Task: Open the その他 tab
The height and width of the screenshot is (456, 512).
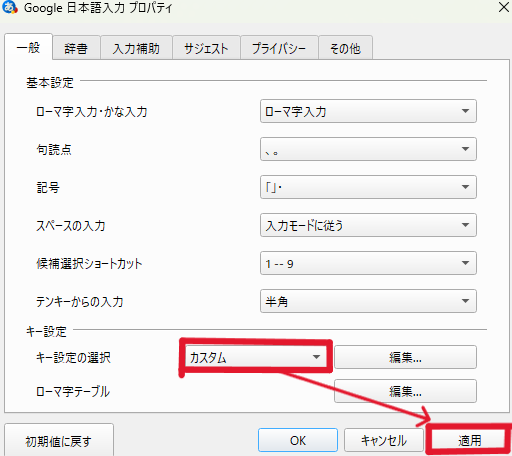Action: point(345,48)
